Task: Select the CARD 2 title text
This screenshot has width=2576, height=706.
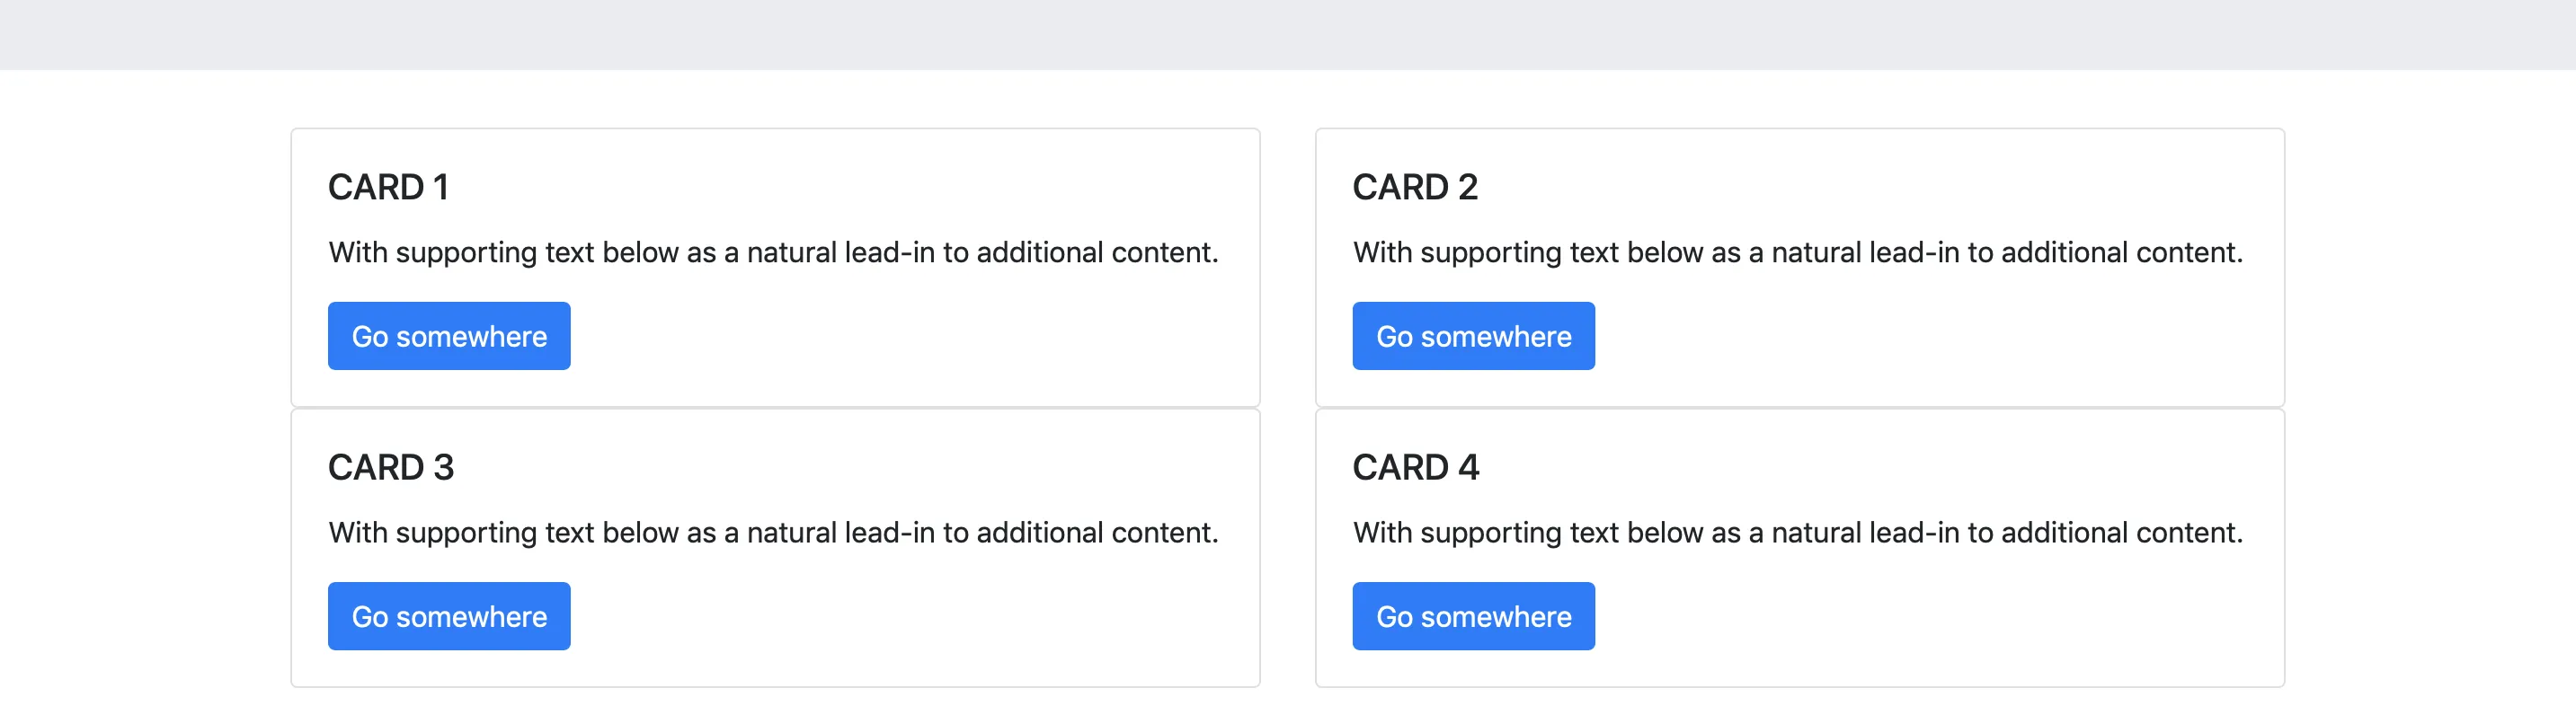Action: 1414,187
